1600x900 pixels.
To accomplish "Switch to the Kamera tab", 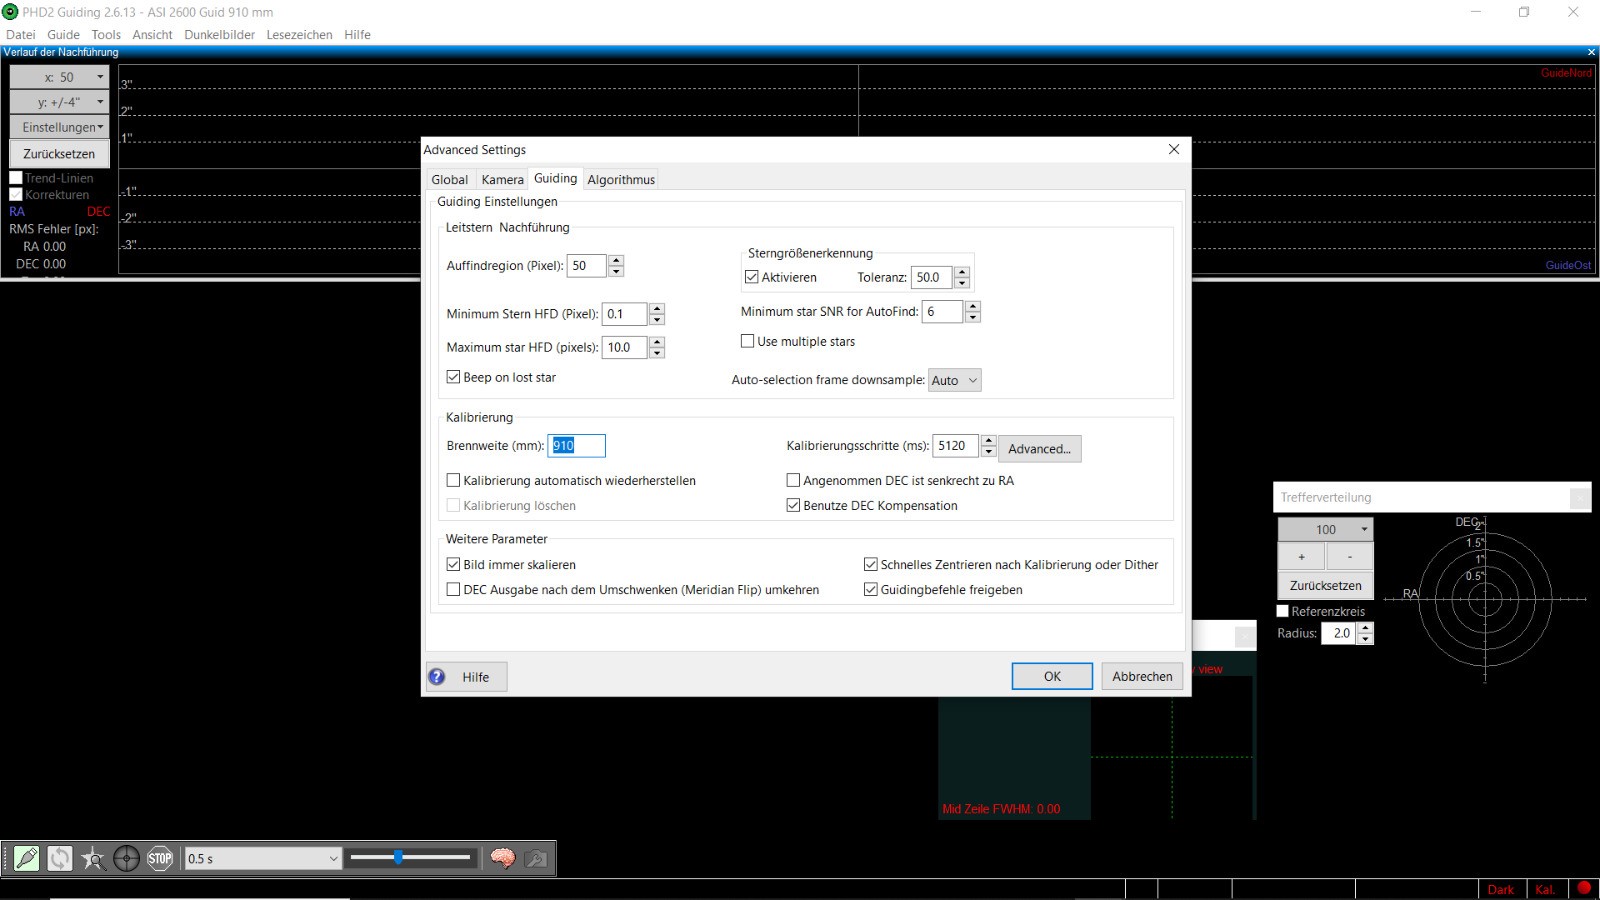I will pyautogui.click(x=502, y=179).
